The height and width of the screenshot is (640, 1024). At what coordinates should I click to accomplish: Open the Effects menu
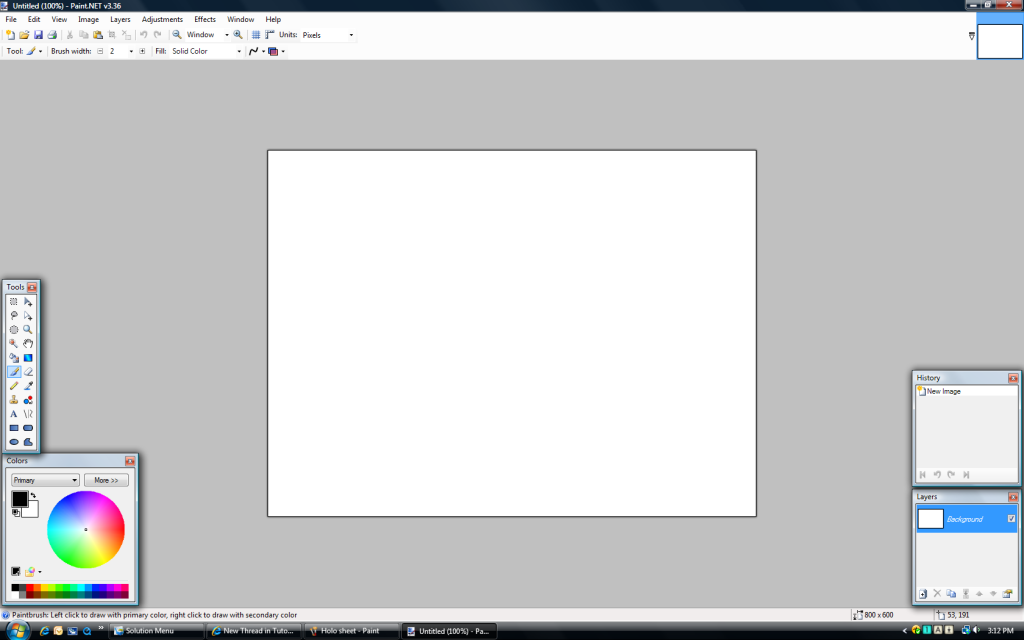(x=205, y=19)
